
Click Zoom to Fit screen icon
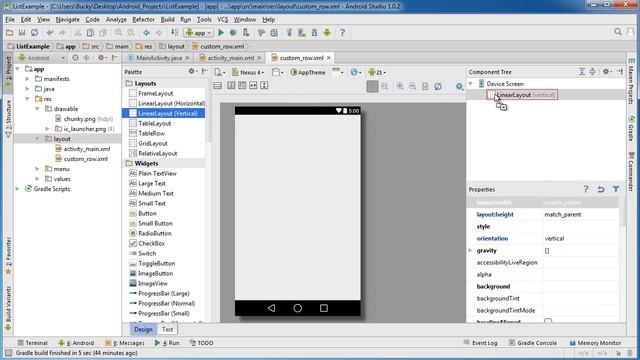pyautogui.click(x=372, y=86)
